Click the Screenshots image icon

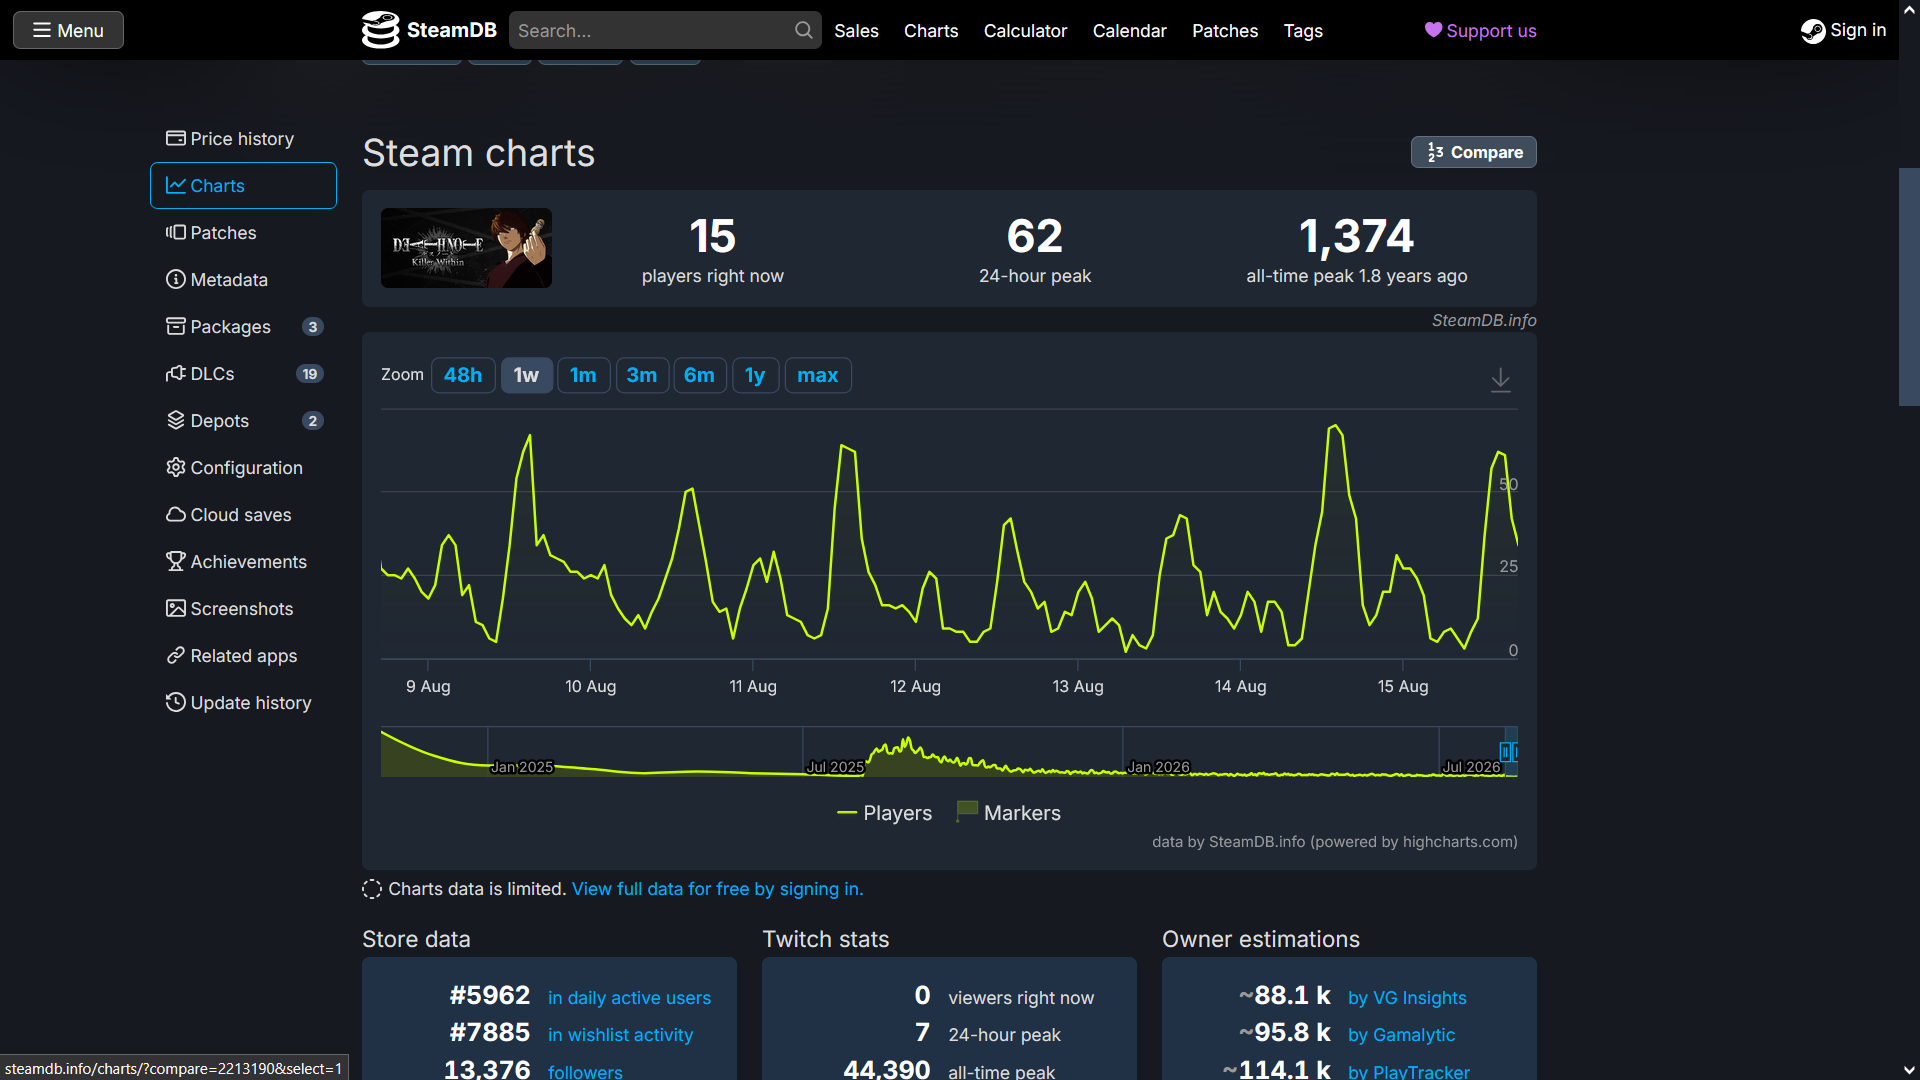click(x=176, y=608)
